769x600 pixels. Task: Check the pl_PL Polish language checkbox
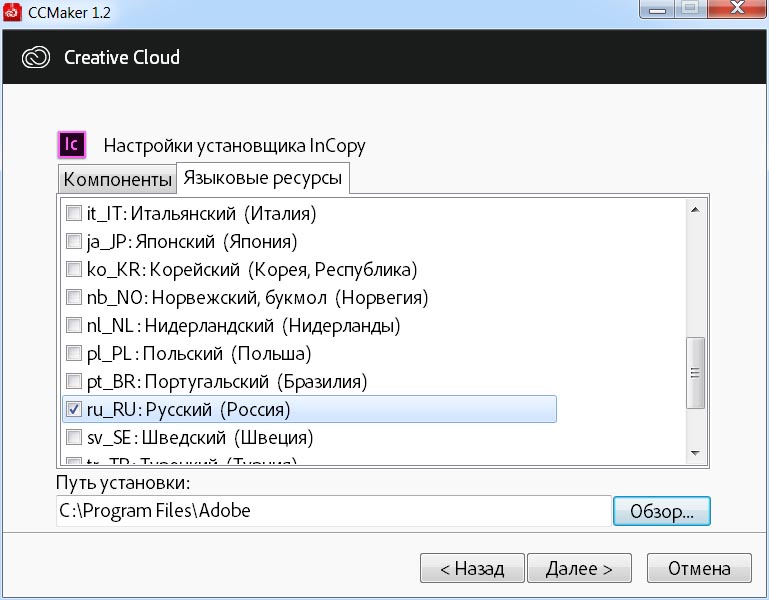[x=74, y=353]
